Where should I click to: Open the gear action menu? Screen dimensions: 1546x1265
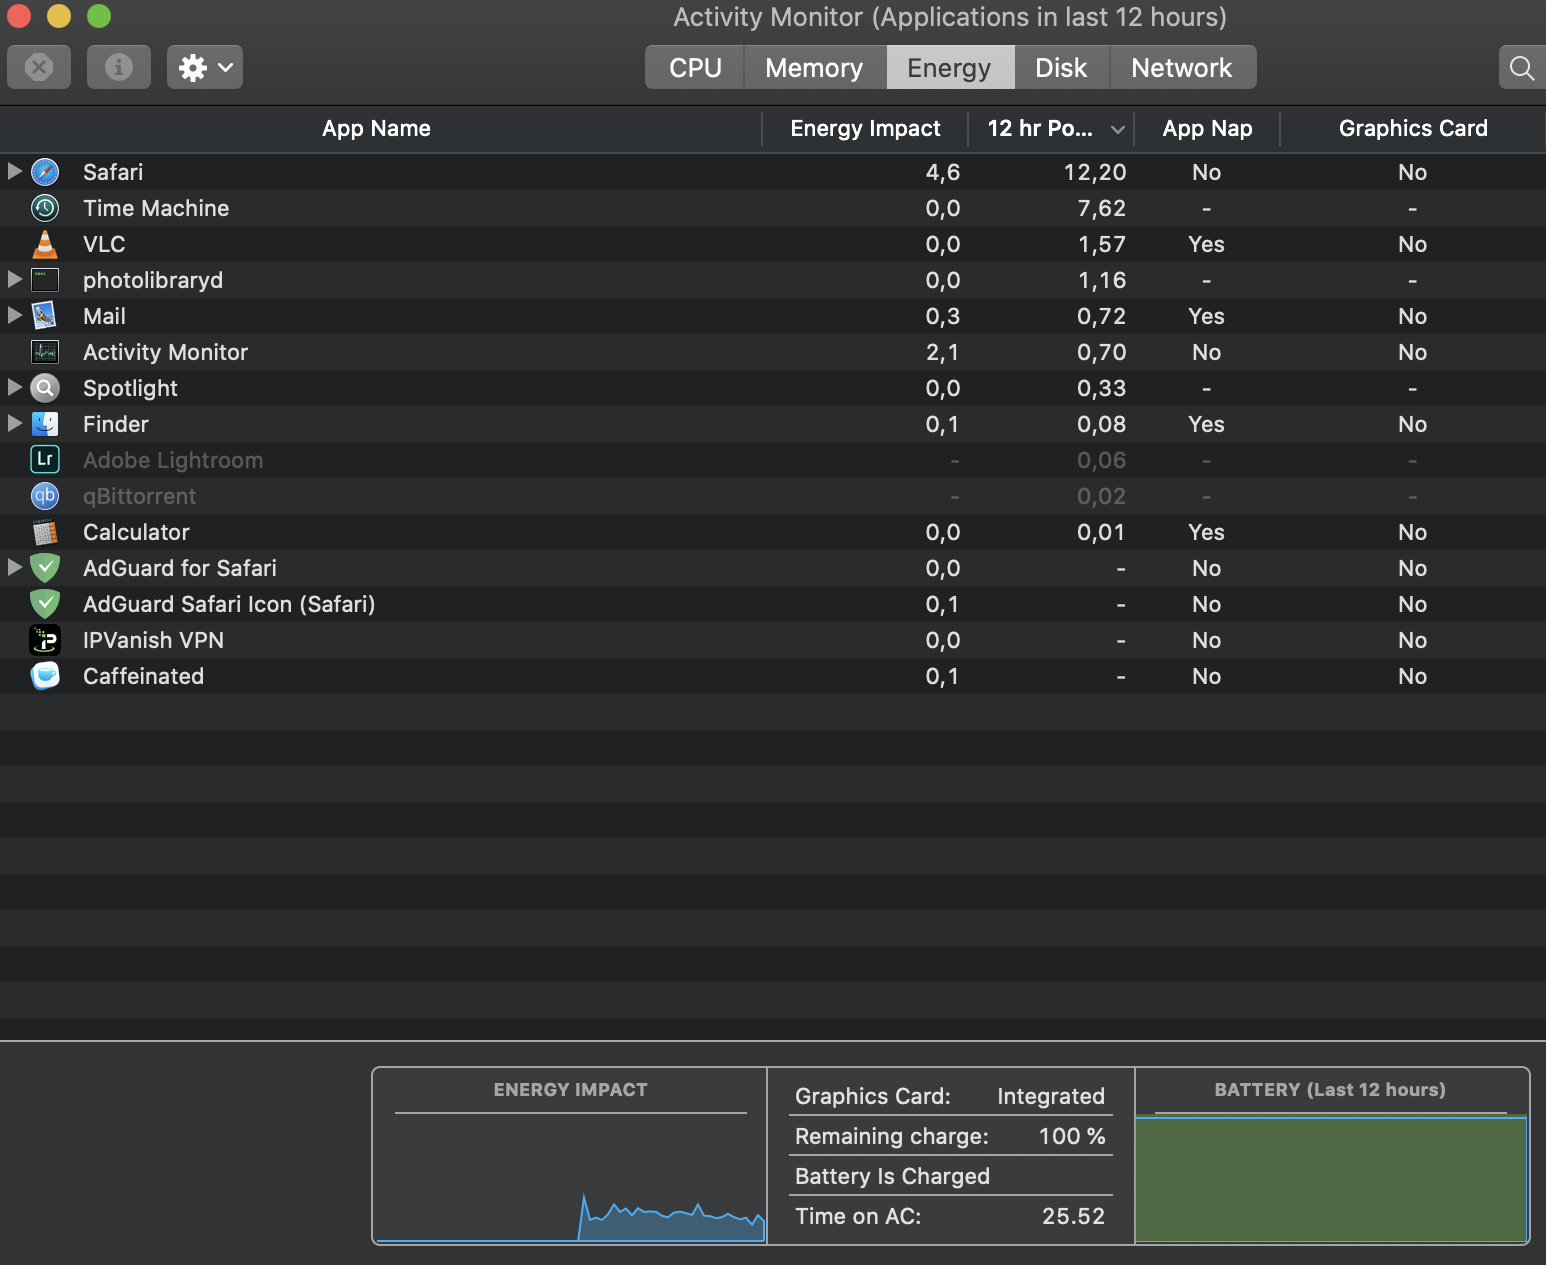coord(205,67)
